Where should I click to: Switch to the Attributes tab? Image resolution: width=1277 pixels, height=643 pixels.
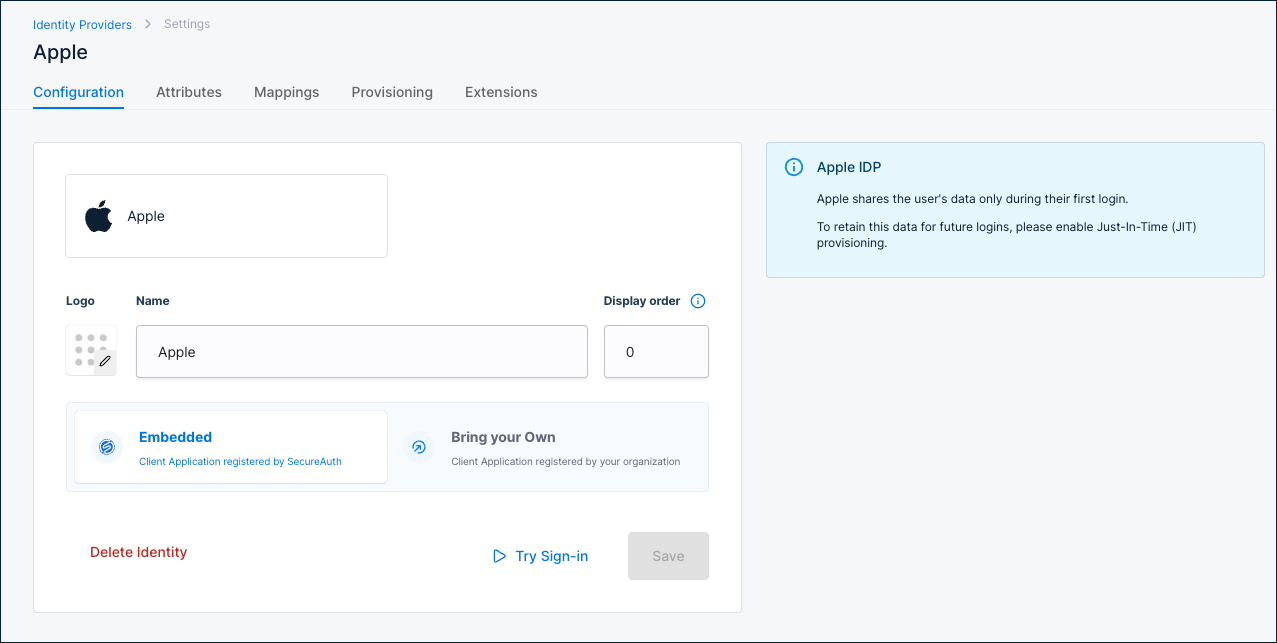(x=189, y=92)
